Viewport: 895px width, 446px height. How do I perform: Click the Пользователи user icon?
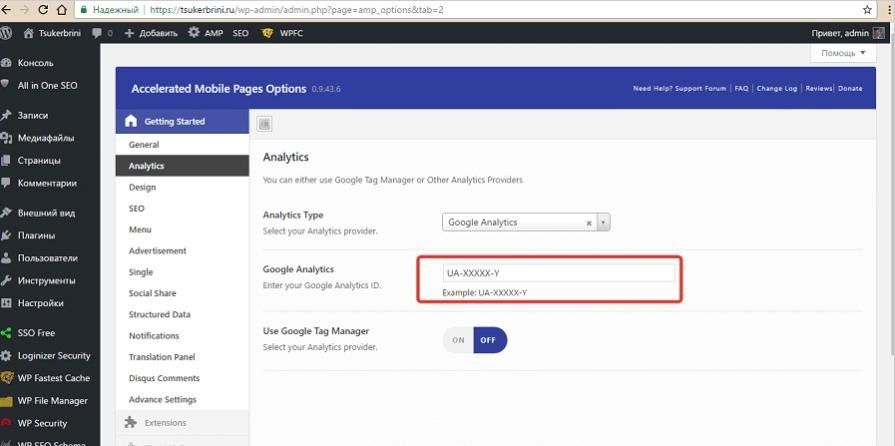tap(6, 258)
